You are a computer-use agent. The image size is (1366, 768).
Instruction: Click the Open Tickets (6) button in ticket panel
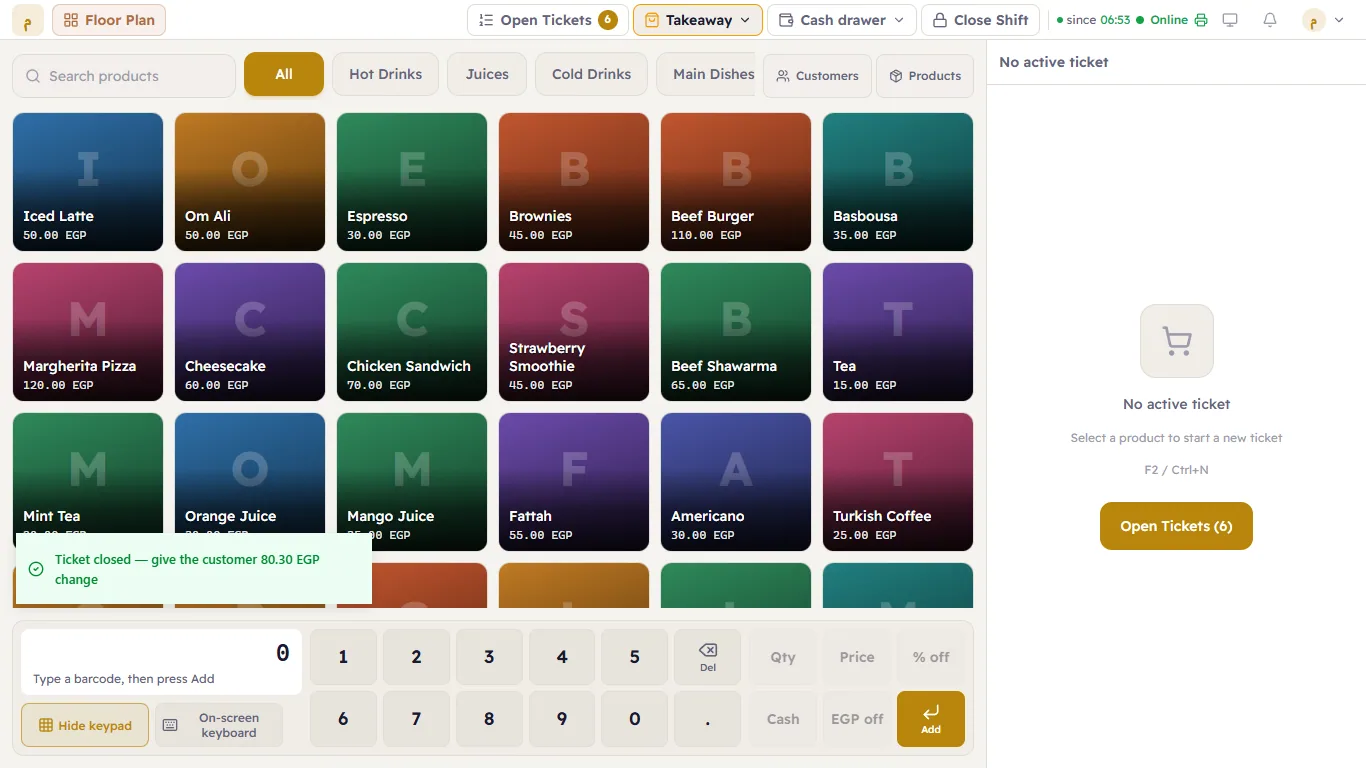point(1176,526)
